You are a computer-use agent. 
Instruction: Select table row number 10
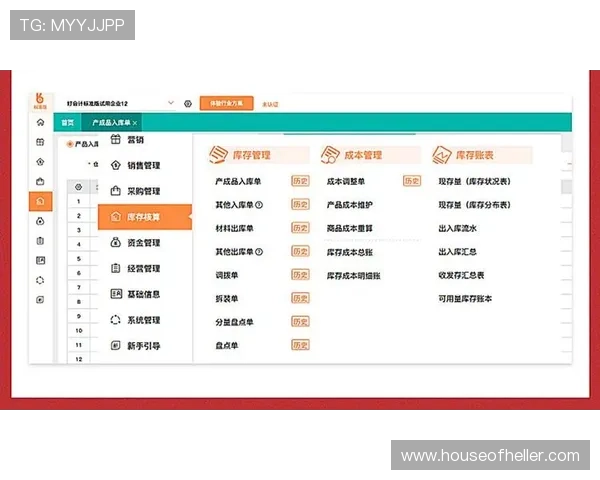[x=78, y=330]
